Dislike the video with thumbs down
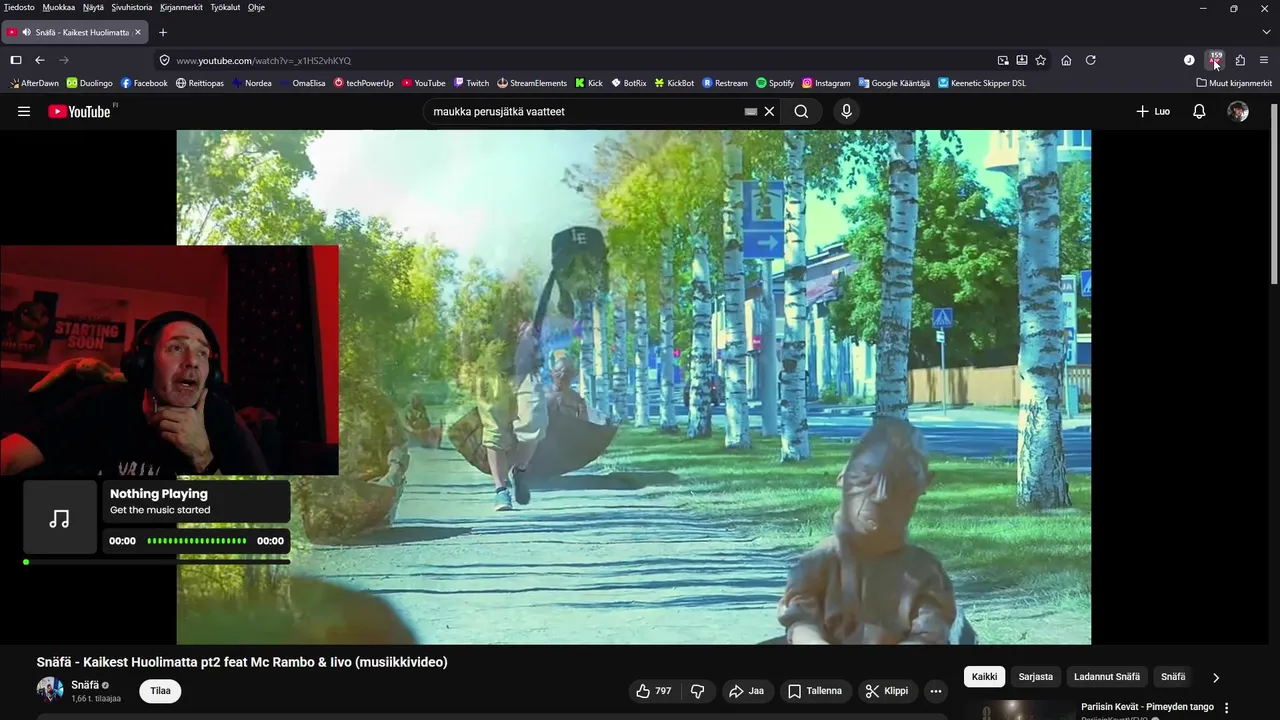Viewport: 1280px width, 720px height. 698,691
